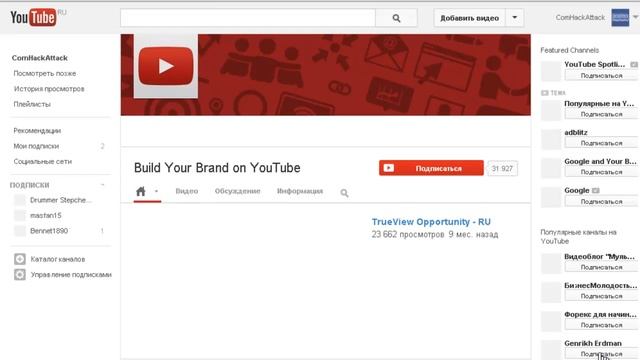The image size is (640, 360).
Task: Click the adblitz channel thumbnail
Action: (551, 139)
